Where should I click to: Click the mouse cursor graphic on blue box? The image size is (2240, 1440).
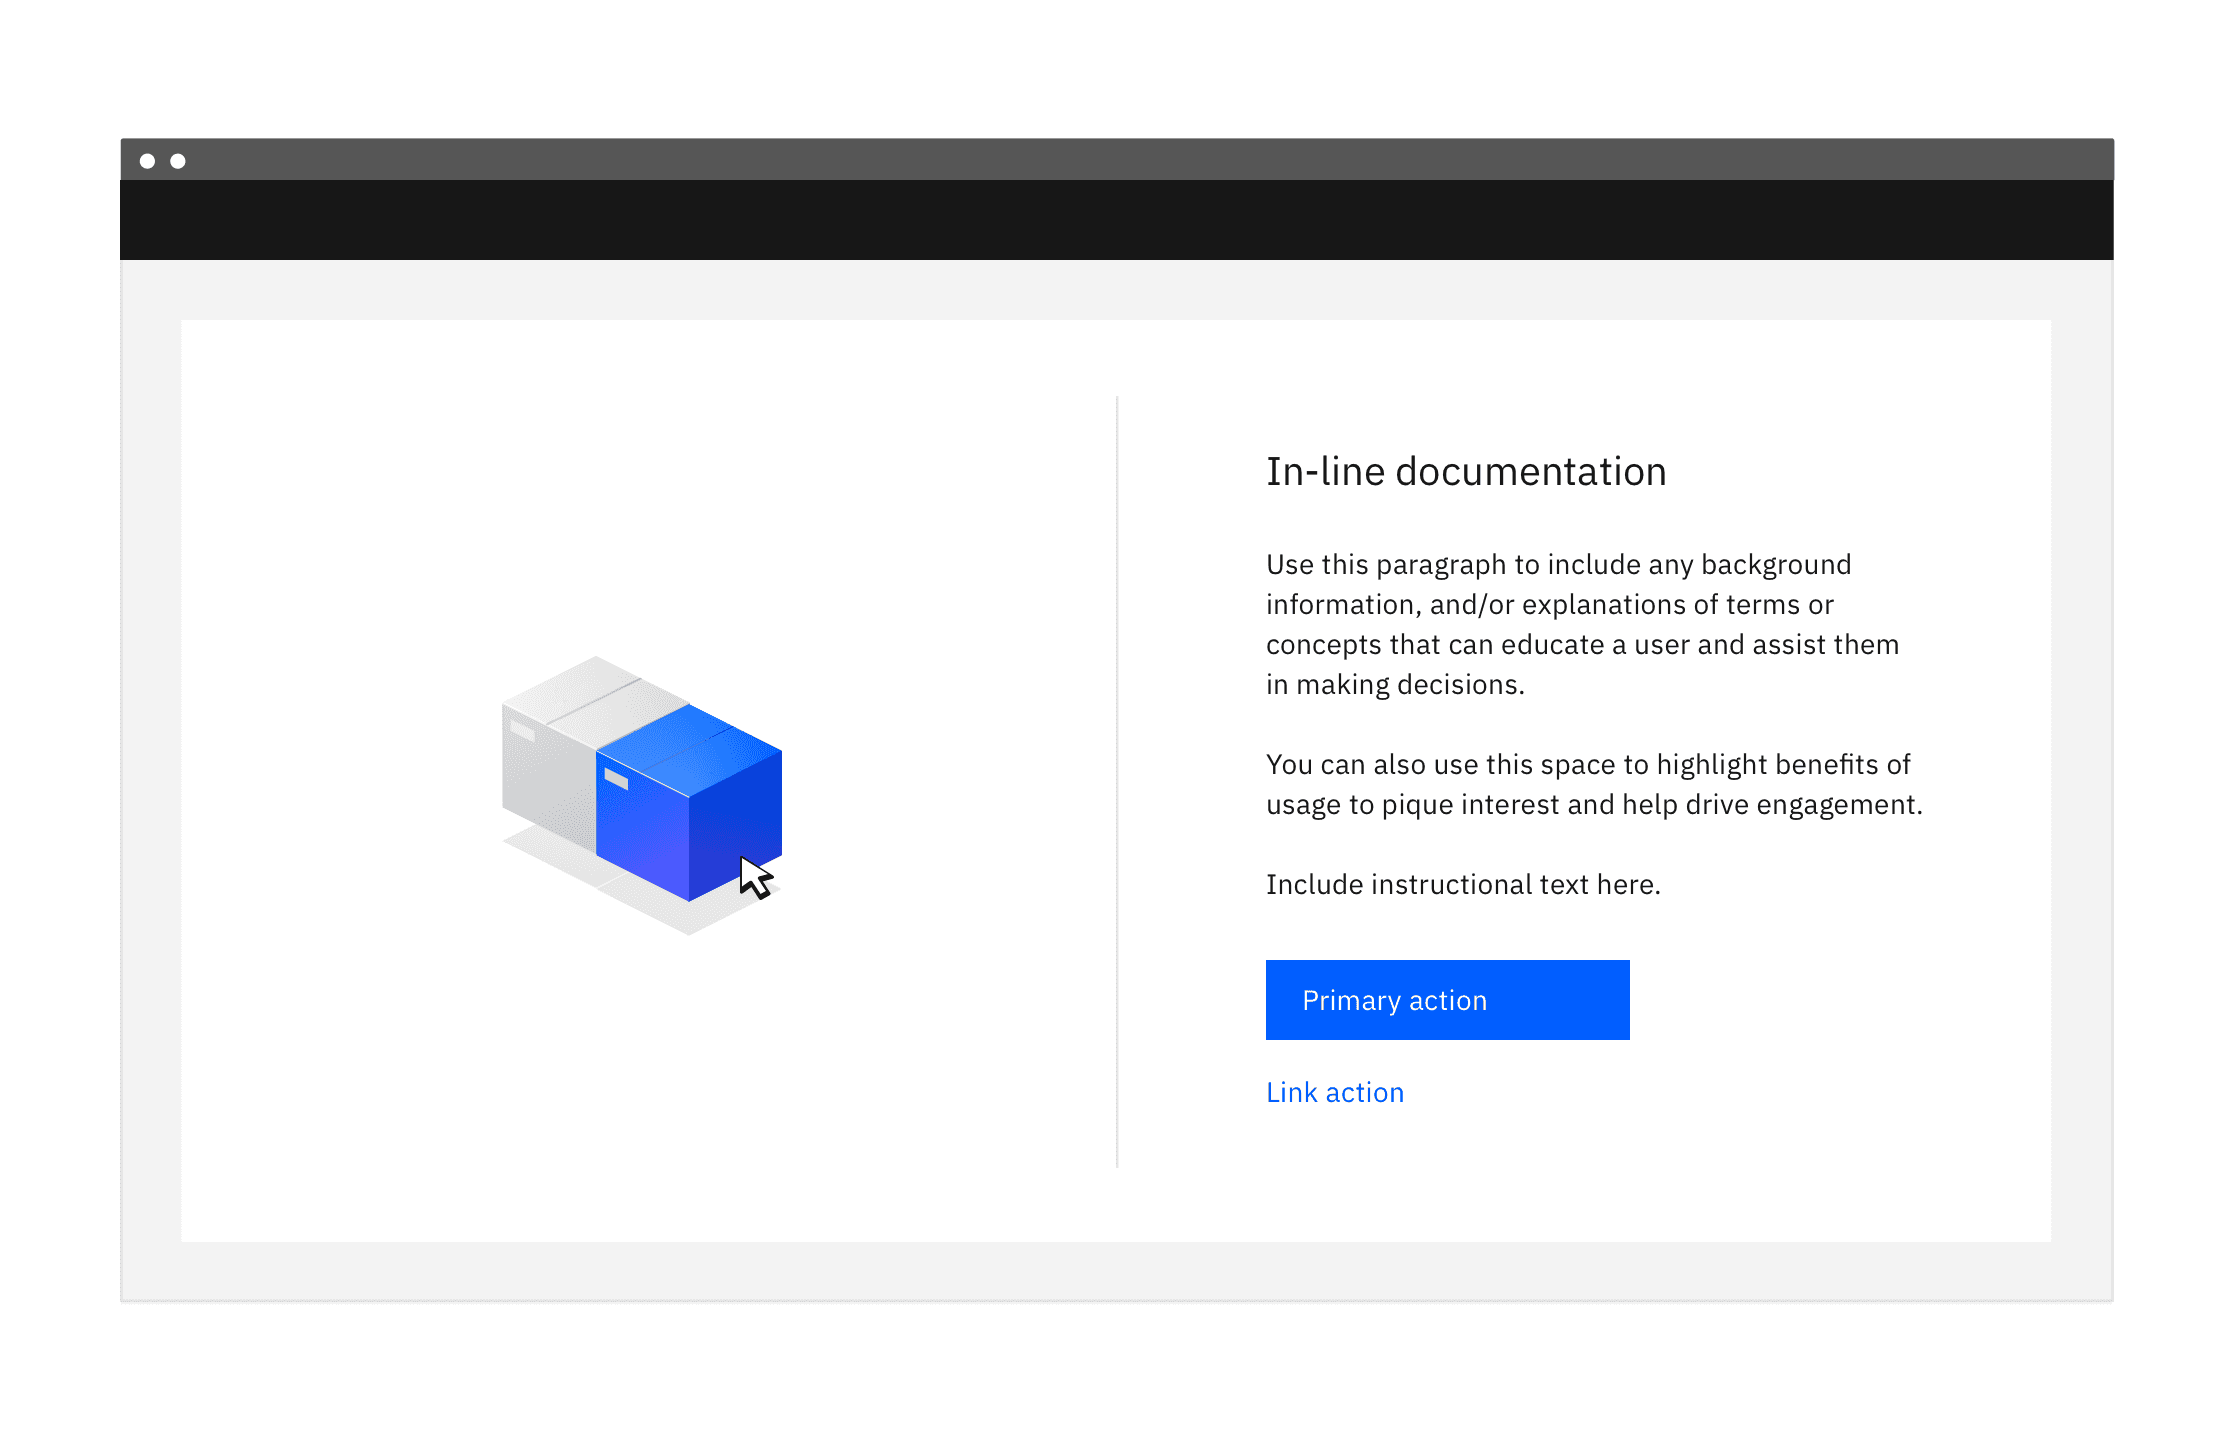(755, 878)
